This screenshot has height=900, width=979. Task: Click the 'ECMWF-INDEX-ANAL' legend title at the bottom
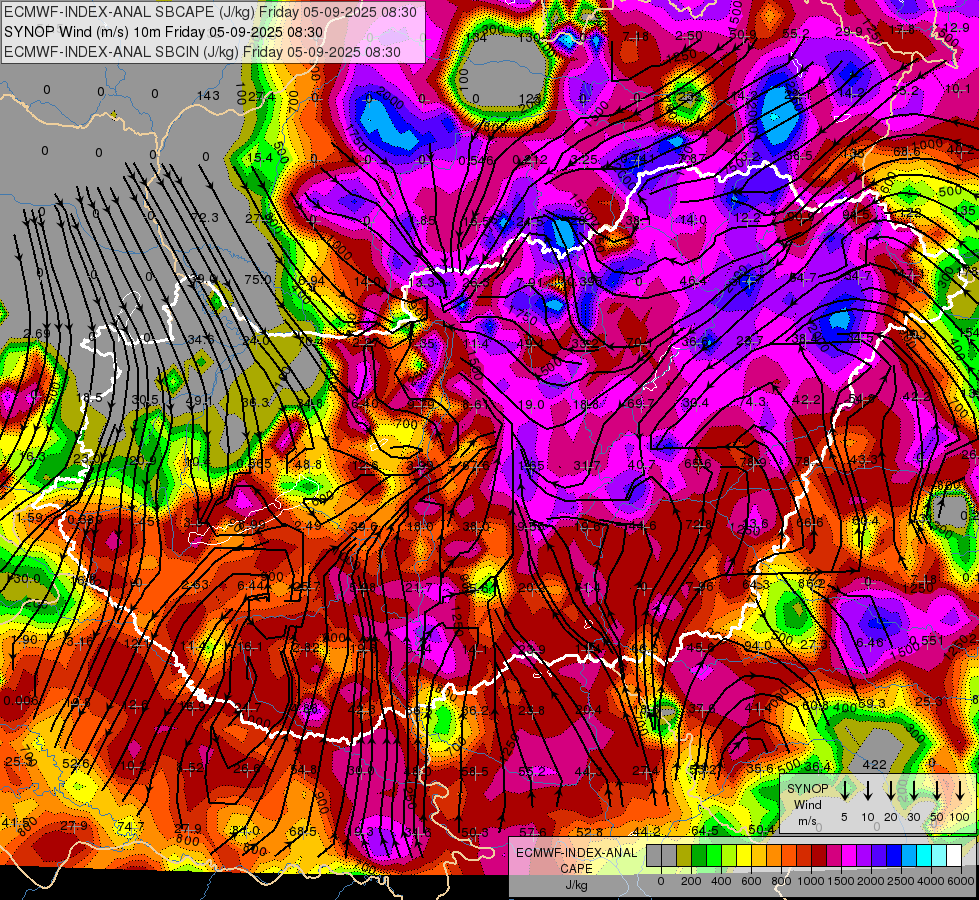(x=576, y=853)
